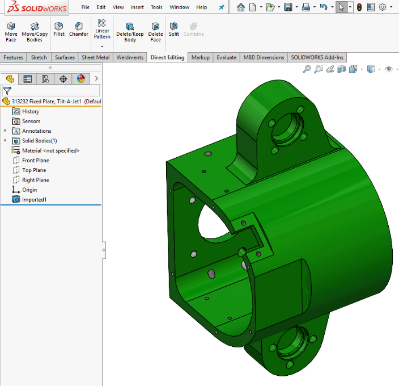Open the Display Style dropdown arrow
Screen dimensions: 399x386
pos(379,69)
